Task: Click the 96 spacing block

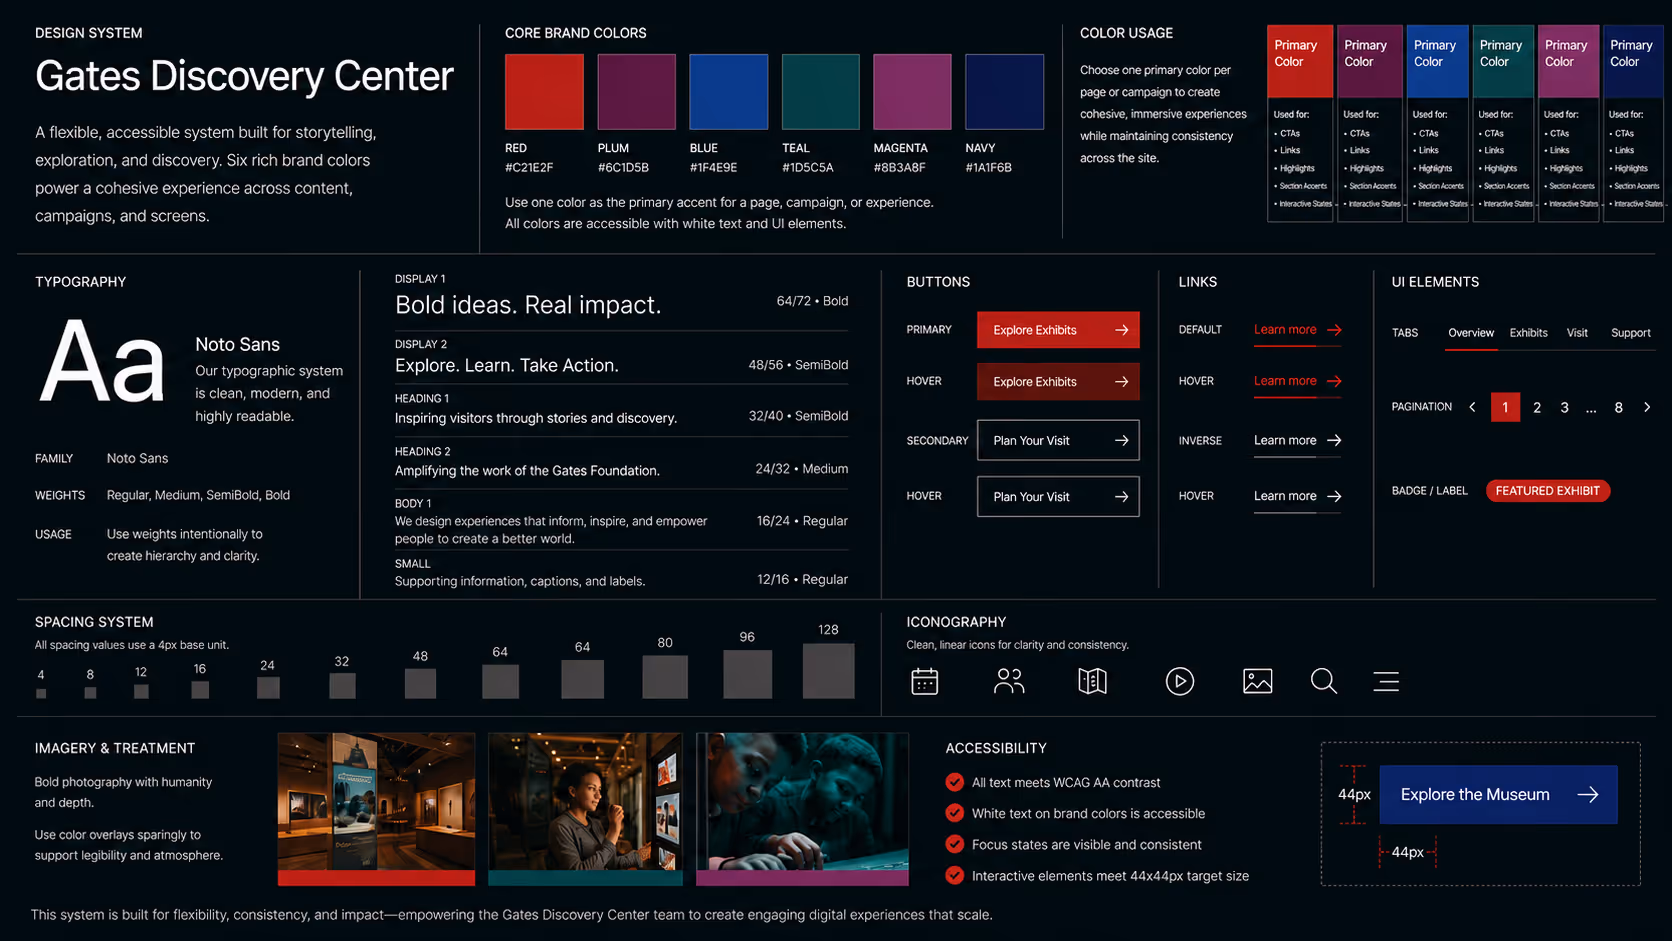Action: pos(747,674)
